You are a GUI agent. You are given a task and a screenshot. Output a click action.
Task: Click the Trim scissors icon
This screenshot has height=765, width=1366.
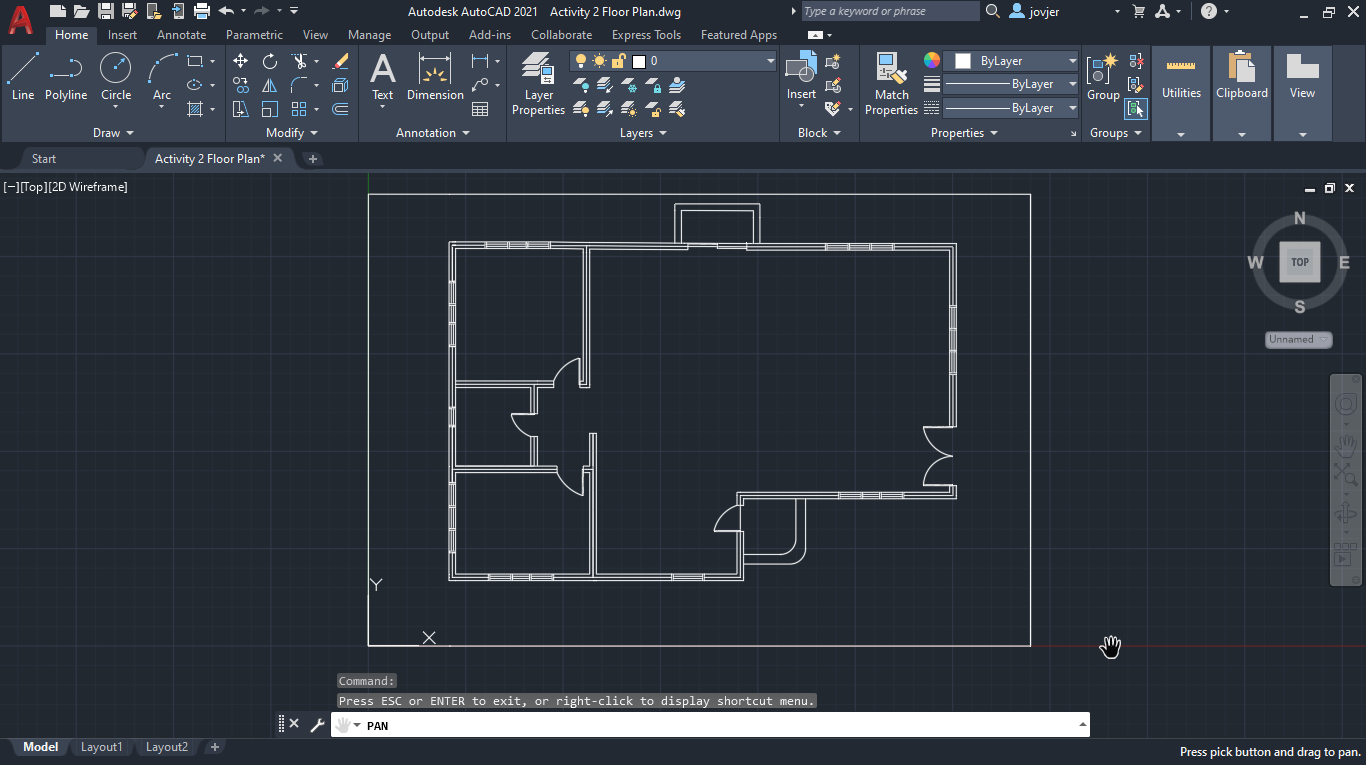(299, 61)
